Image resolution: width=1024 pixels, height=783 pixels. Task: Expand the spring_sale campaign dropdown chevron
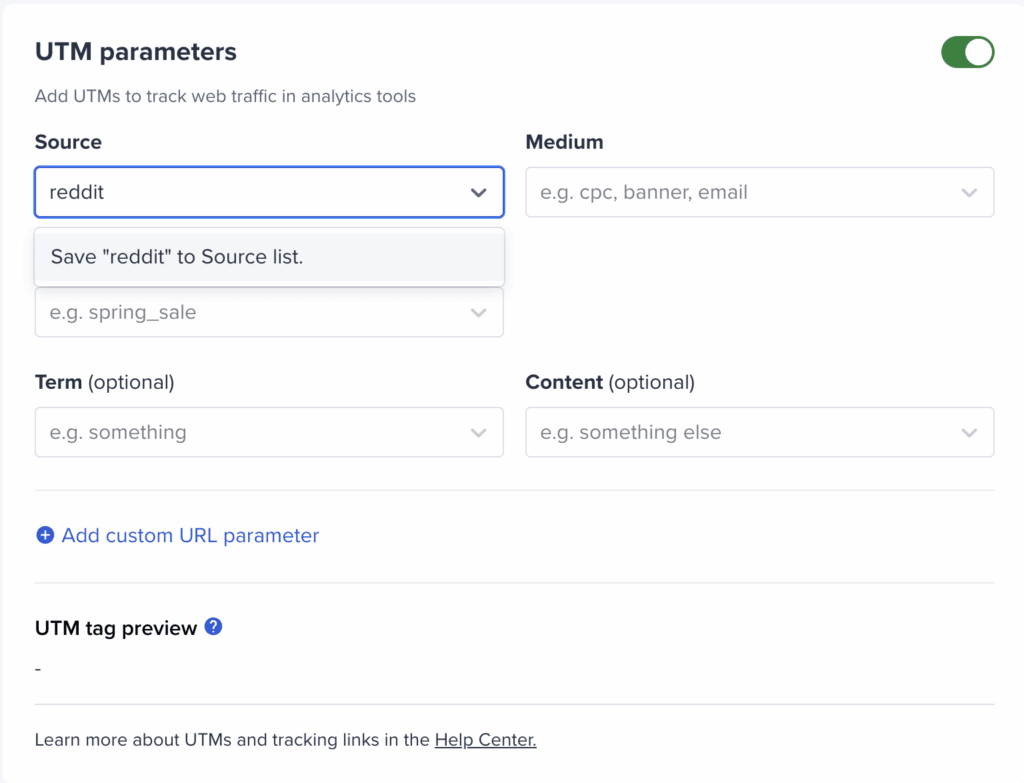[478, 312]
